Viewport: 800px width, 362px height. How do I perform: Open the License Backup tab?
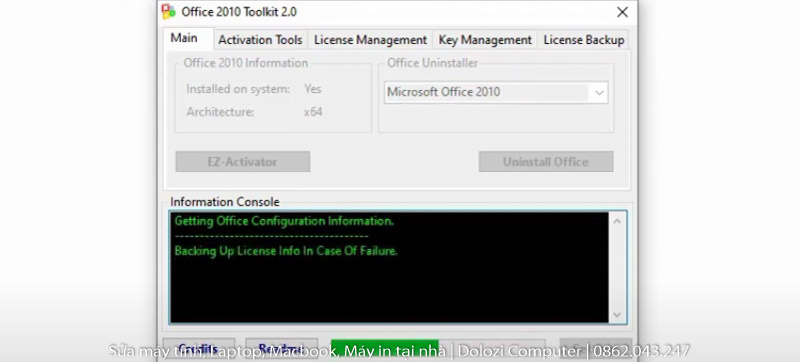pyautogui.click(x=584, y=40)
